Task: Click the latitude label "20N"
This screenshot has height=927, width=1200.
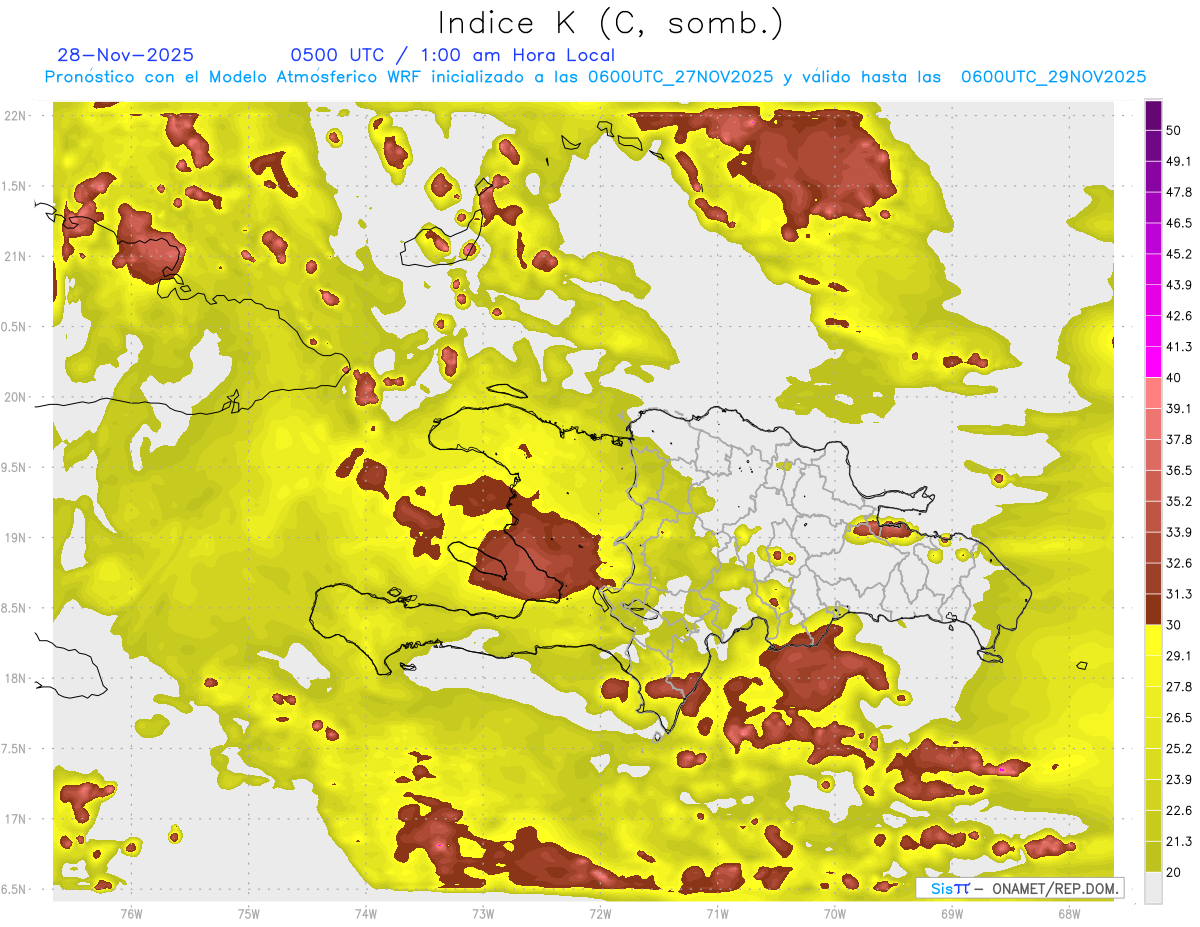Action: 15,398
